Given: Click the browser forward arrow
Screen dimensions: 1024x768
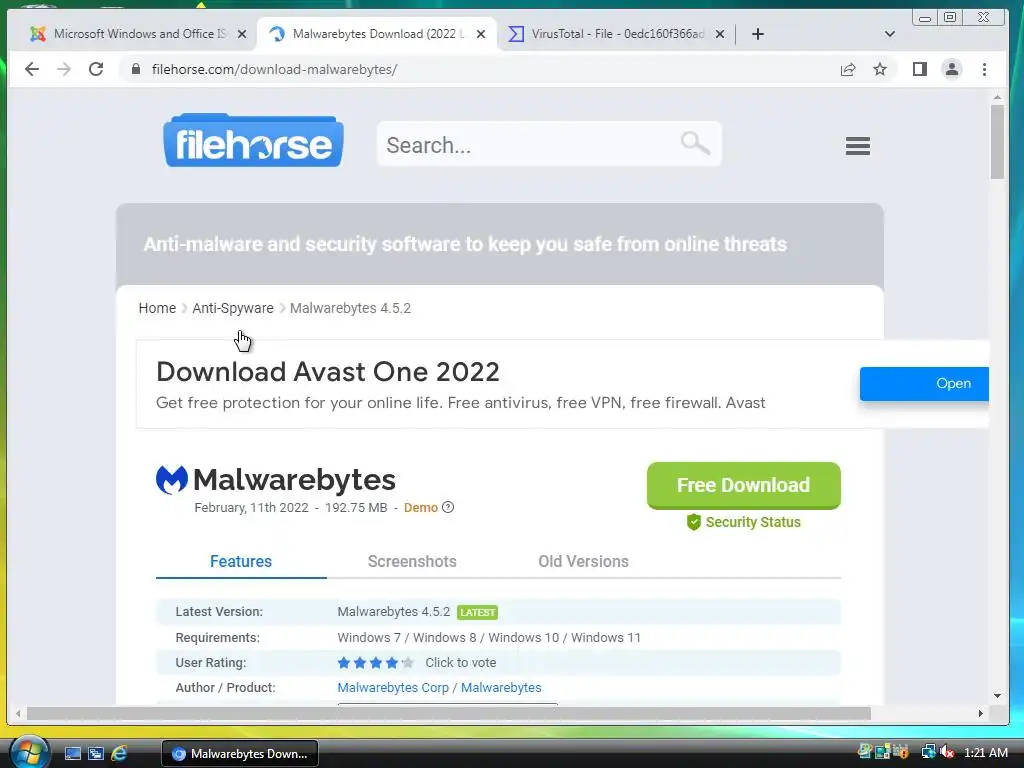Looking at the screenshot, I should coord(63,69).
